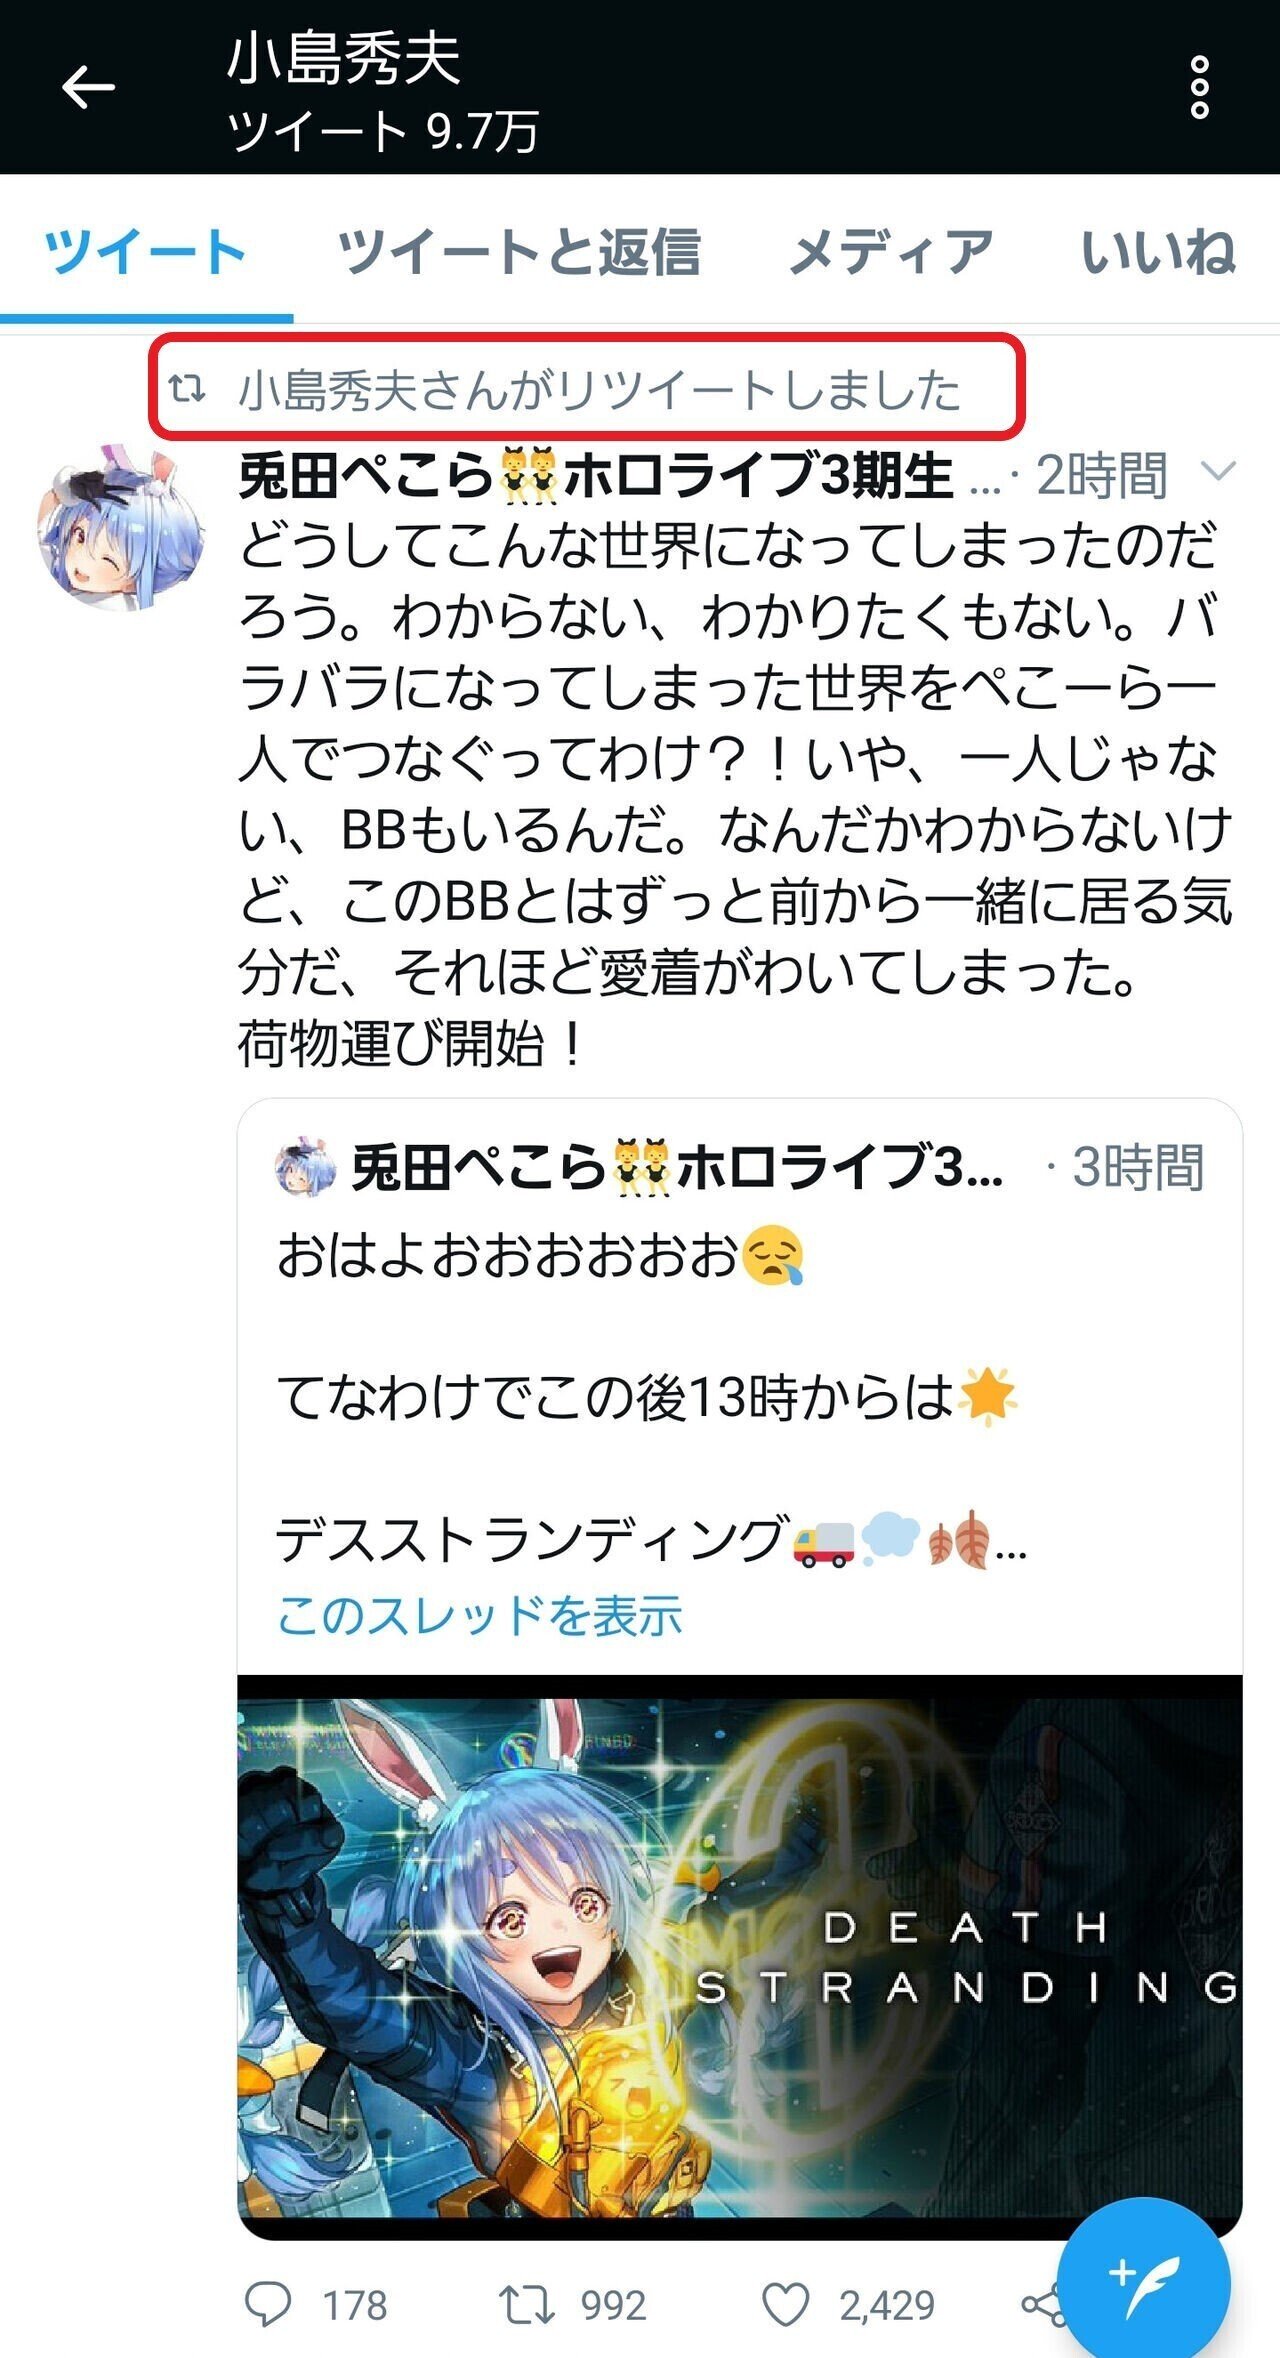This screenshot has width=1280, height=2358.
Task: Open the このスレッドを表示 link
Action: [479, 1614]
